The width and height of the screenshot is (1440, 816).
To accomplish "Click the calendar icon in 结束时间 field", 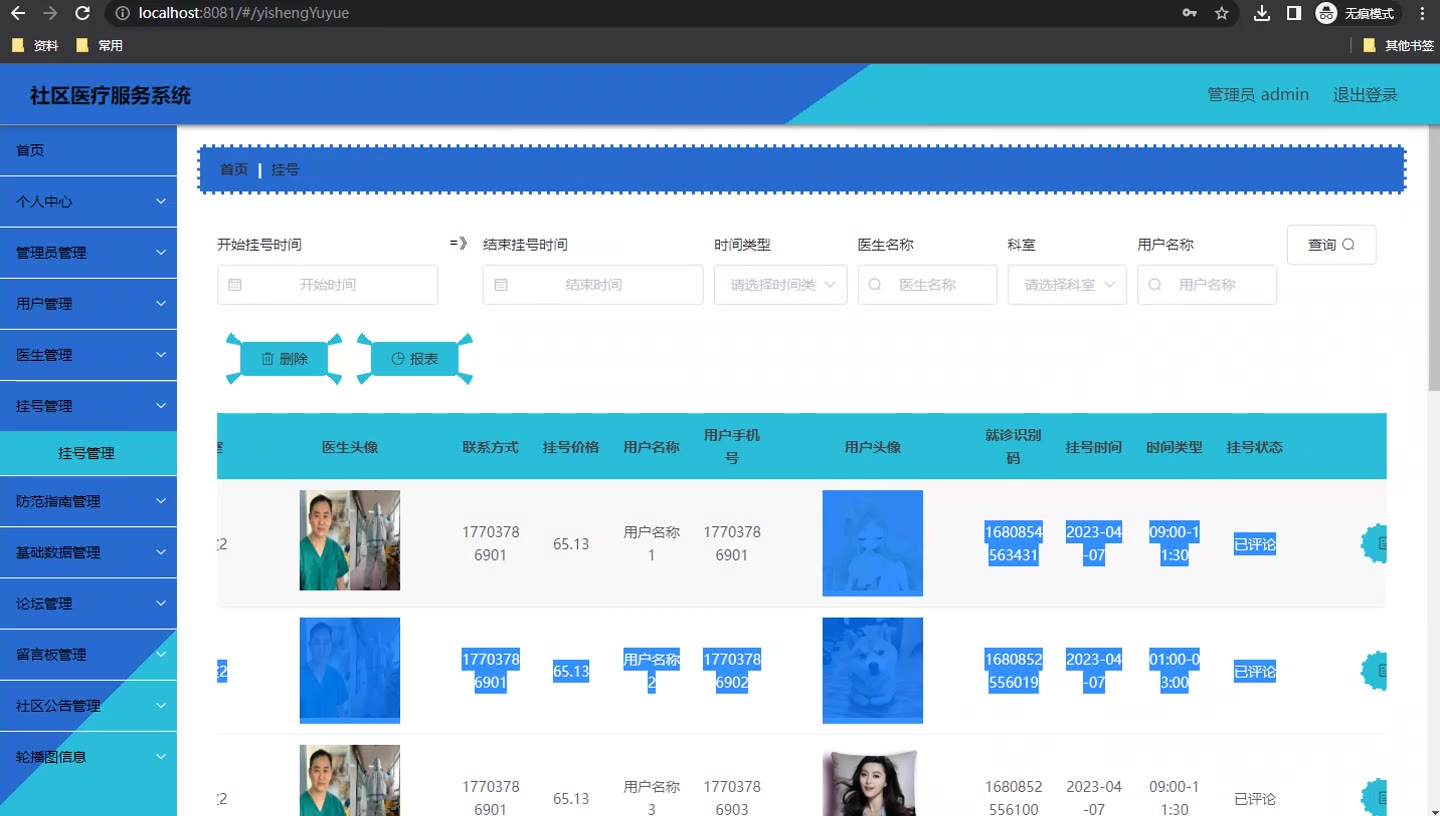I will pyautogui.click(x=501, y=285).
